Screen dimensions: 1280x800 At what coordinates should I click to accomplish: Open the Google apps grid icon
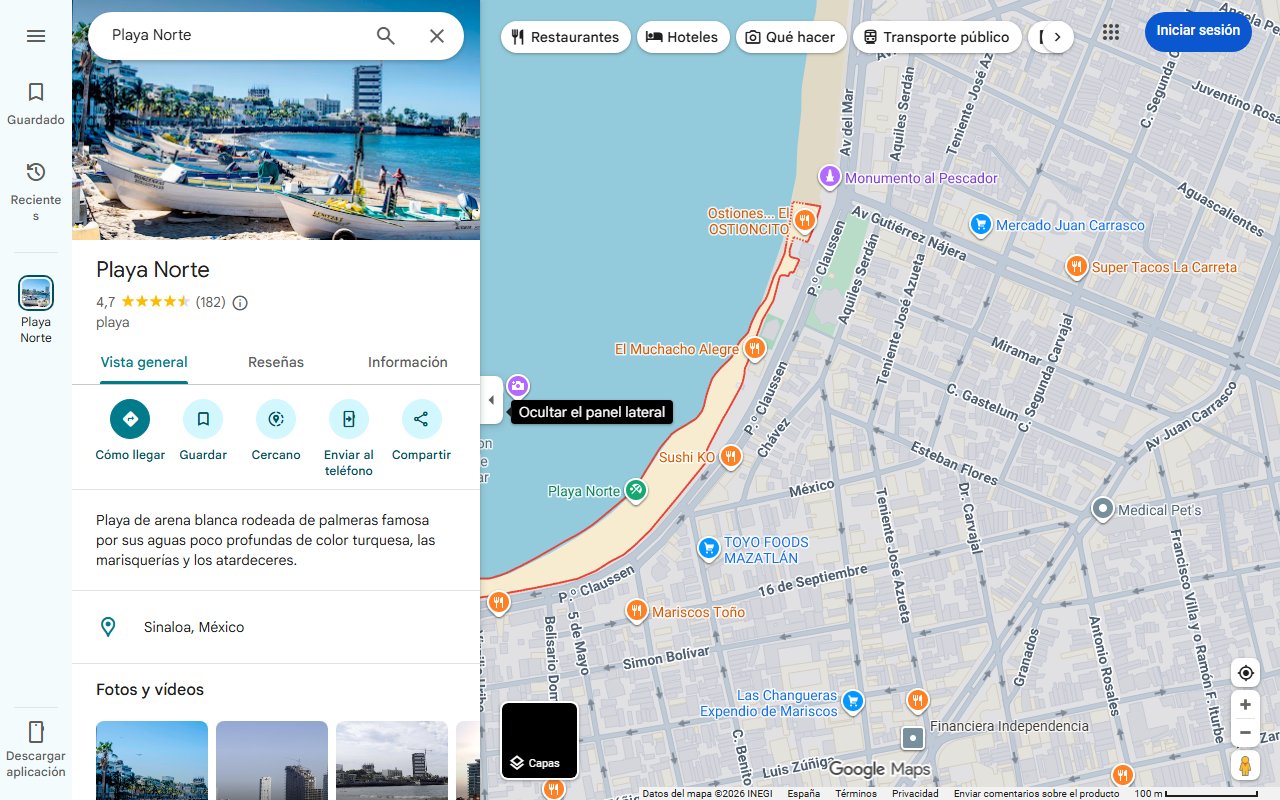coord(1110,32)
